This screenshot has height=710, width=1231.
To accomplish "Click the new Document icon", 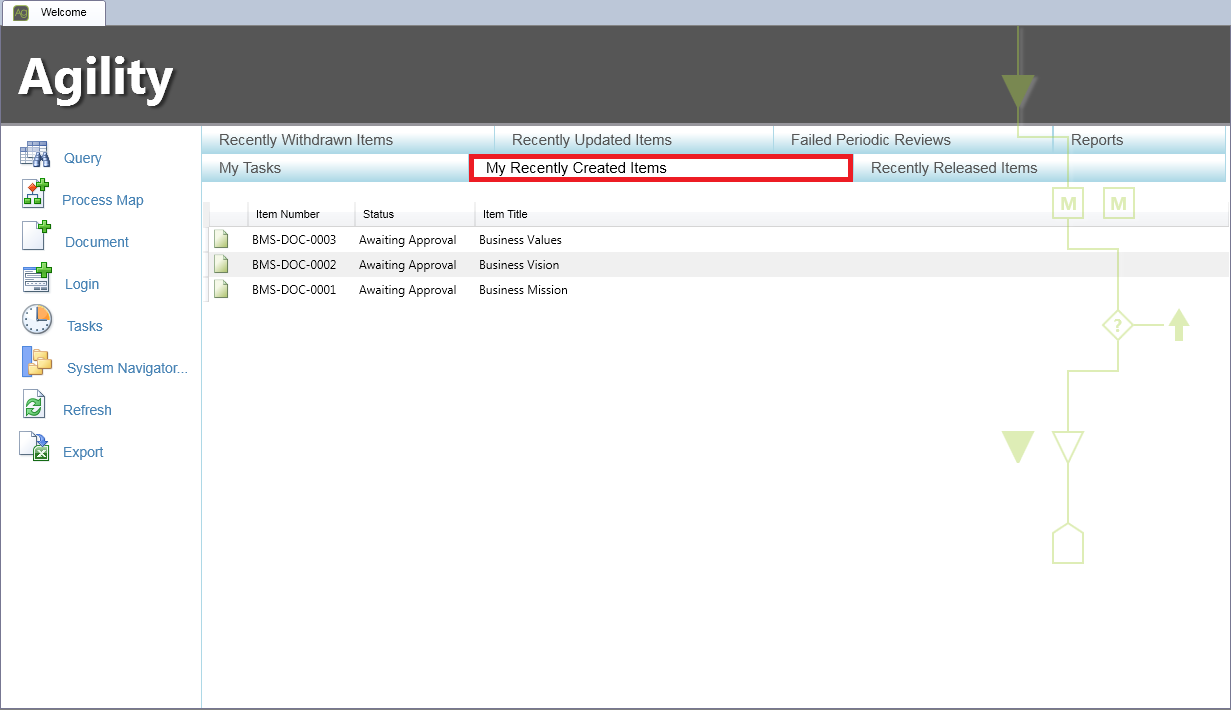I will pos(36,236).
